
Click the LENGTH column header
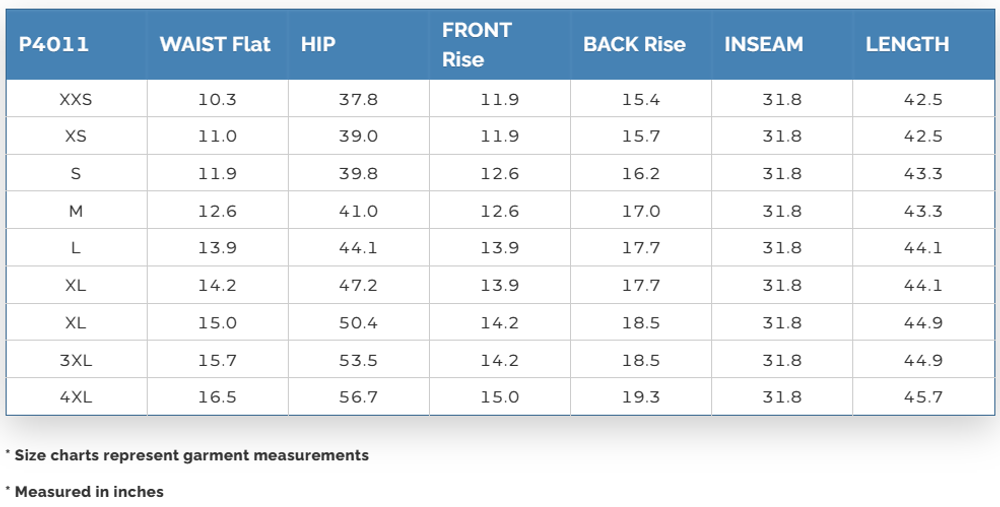(907, 44)
